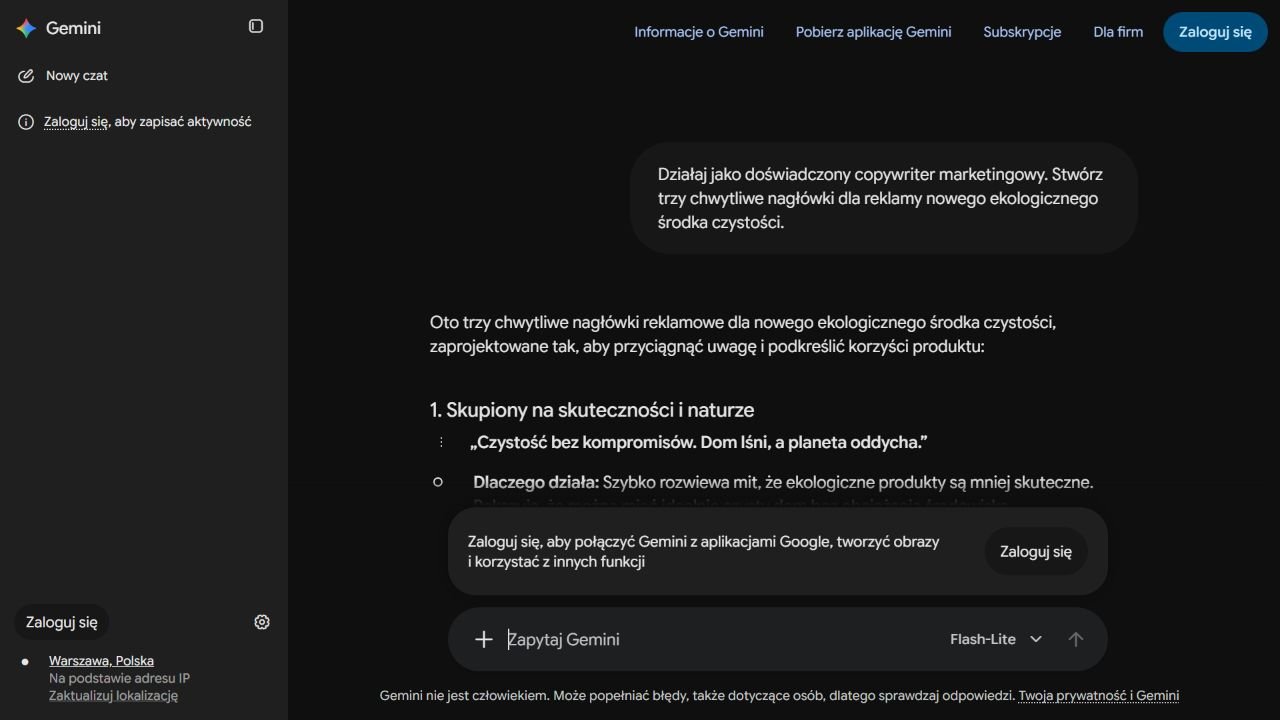Focus the Zapytaj Gemini input field

click(x=720, y=639)
